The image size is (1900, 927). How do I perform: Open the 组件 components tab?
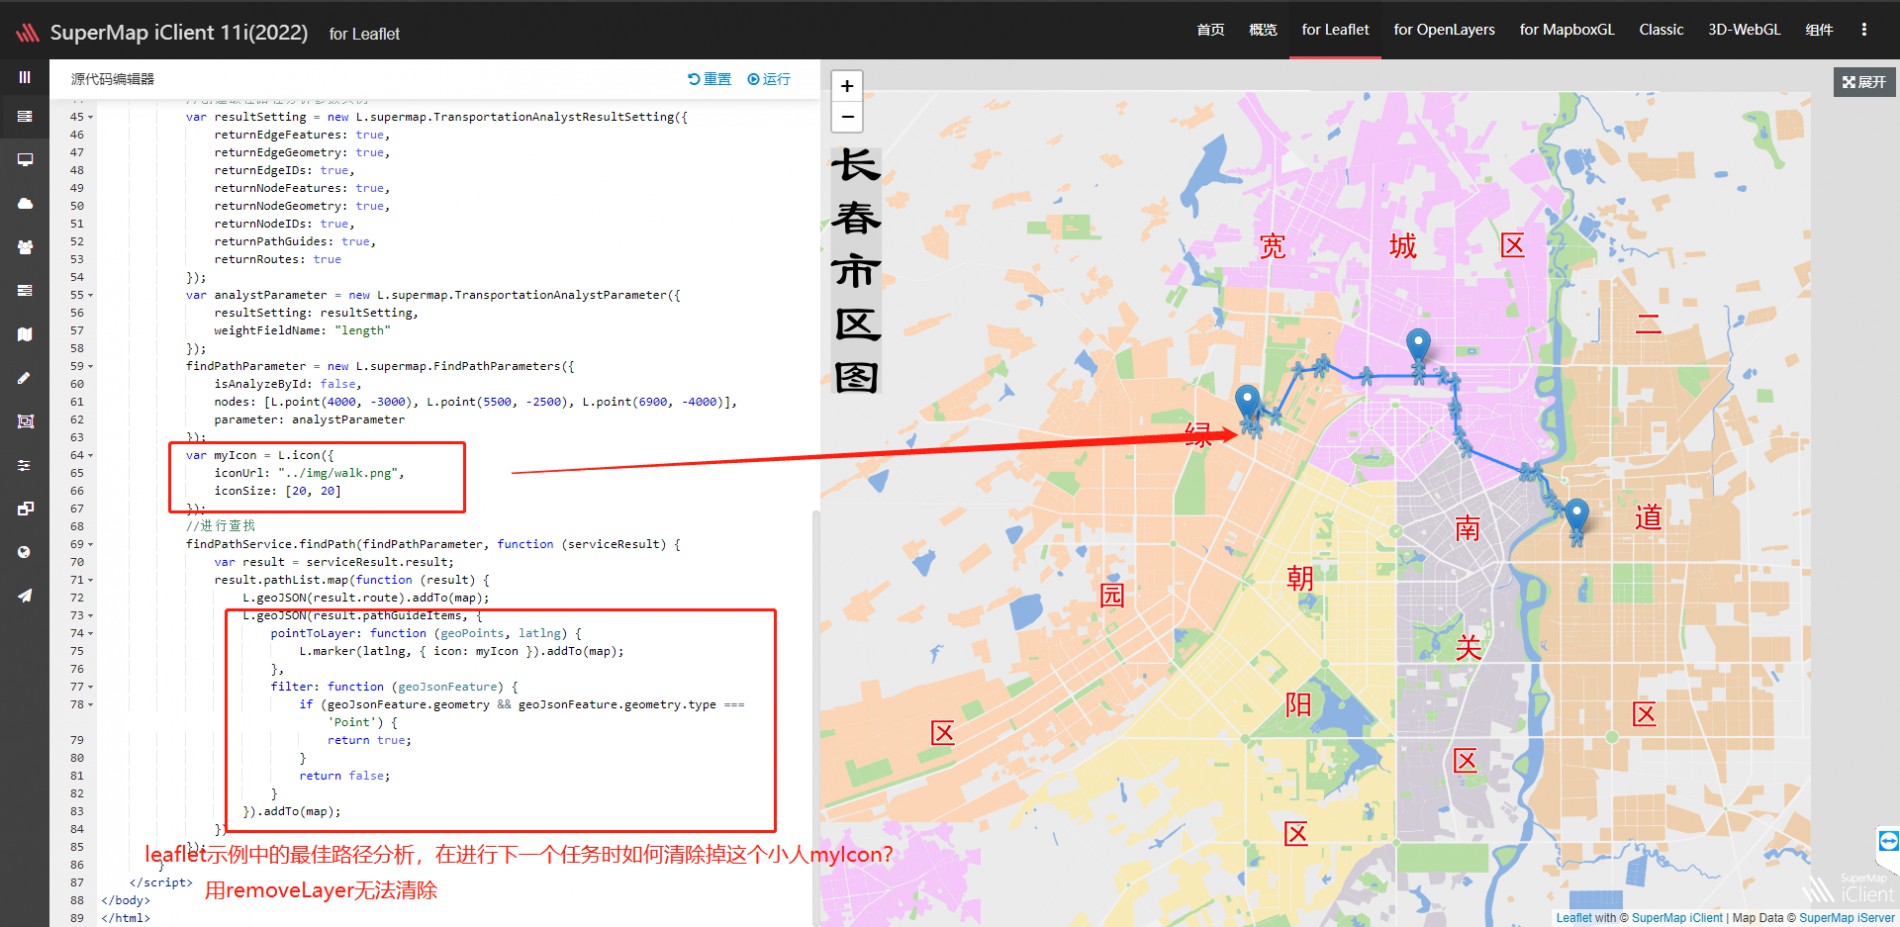(1819, 30)
